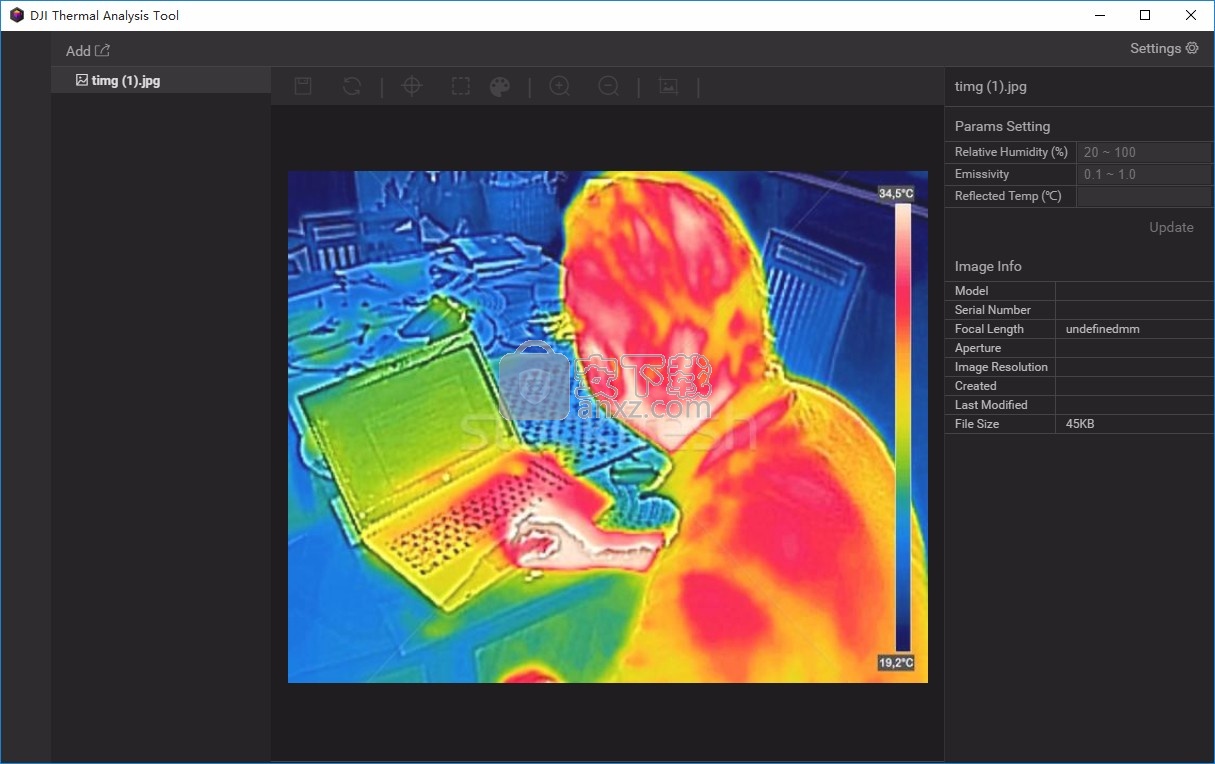Image resolution: width=1215 pixels, height=764 pixels.
Task: Click the Last Modified row label
Action: (x=991, y=405)
